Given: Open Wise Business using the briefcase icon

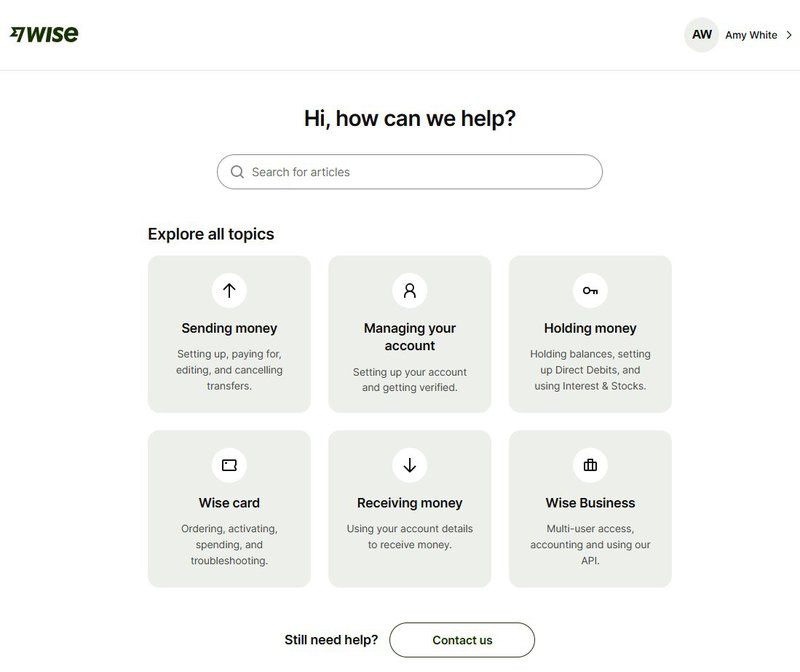Looking at the screenshot, I should click(x=591, y=464).
